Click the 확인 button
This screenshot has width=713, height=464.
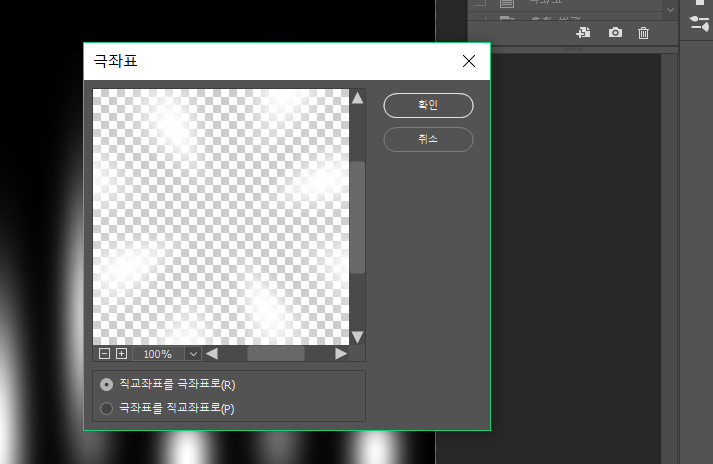pos(428,106)
